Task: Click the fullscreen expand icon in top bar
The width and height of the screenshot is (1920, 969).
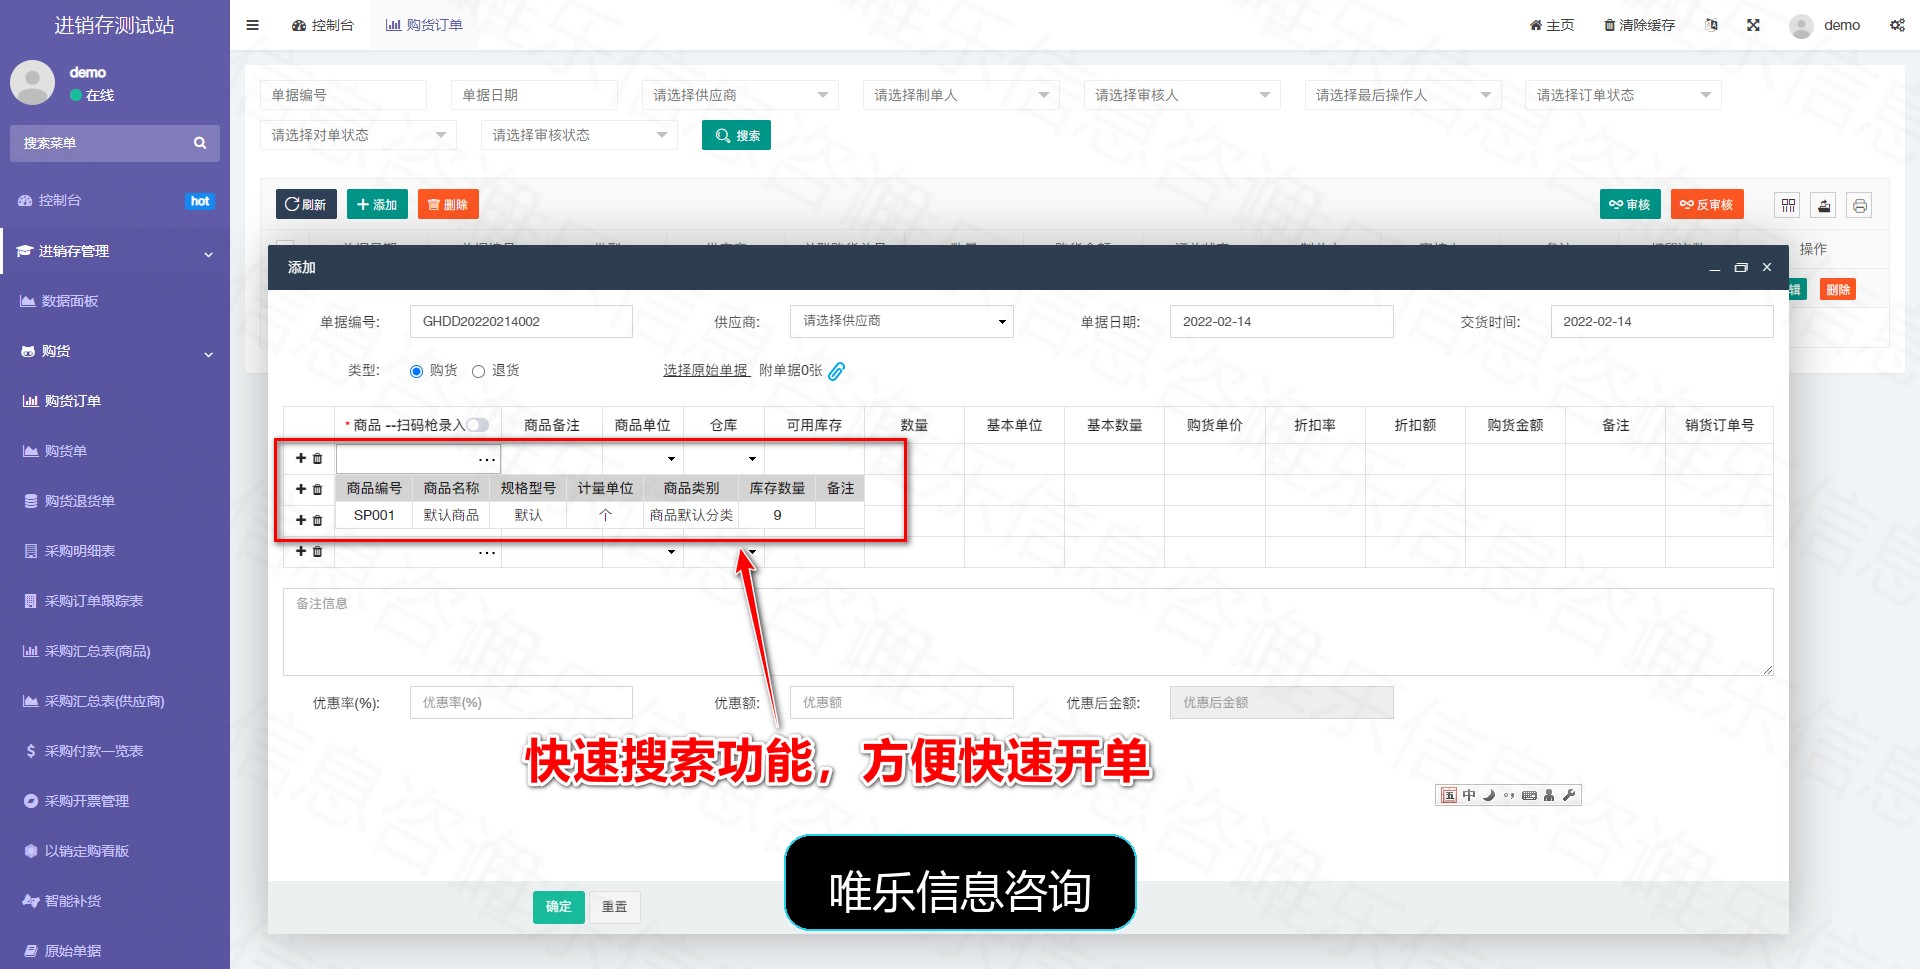Action: click(1753, 25)
